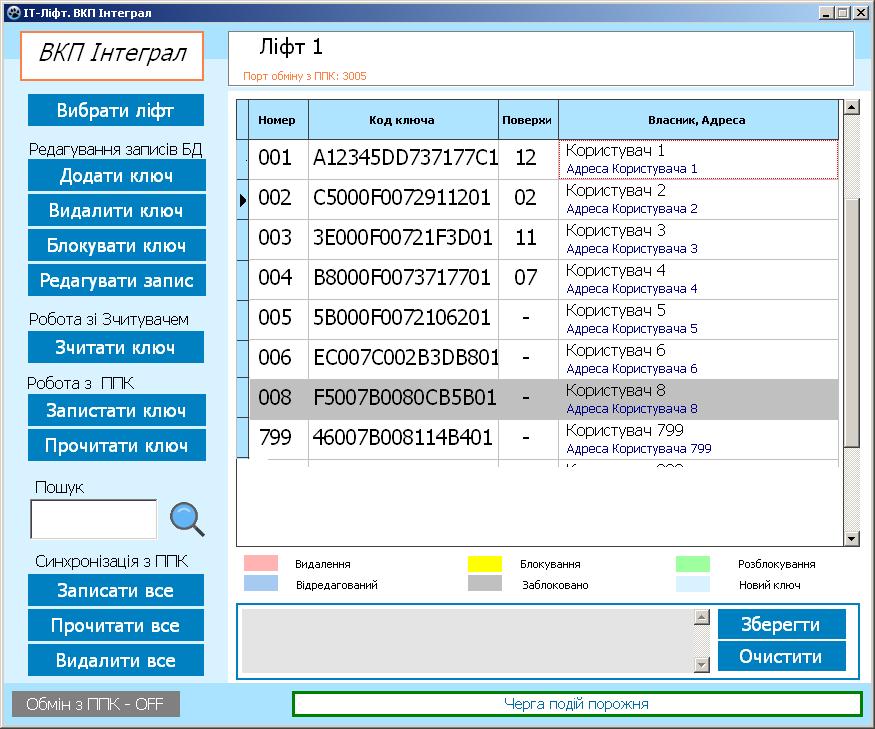
Task: Delete a key with Видалити ключ
Action: (x=117, y=210)
